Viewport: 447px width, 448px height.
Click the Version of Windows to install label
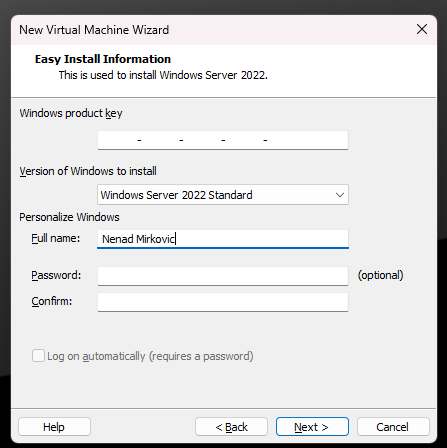(88, 171)
